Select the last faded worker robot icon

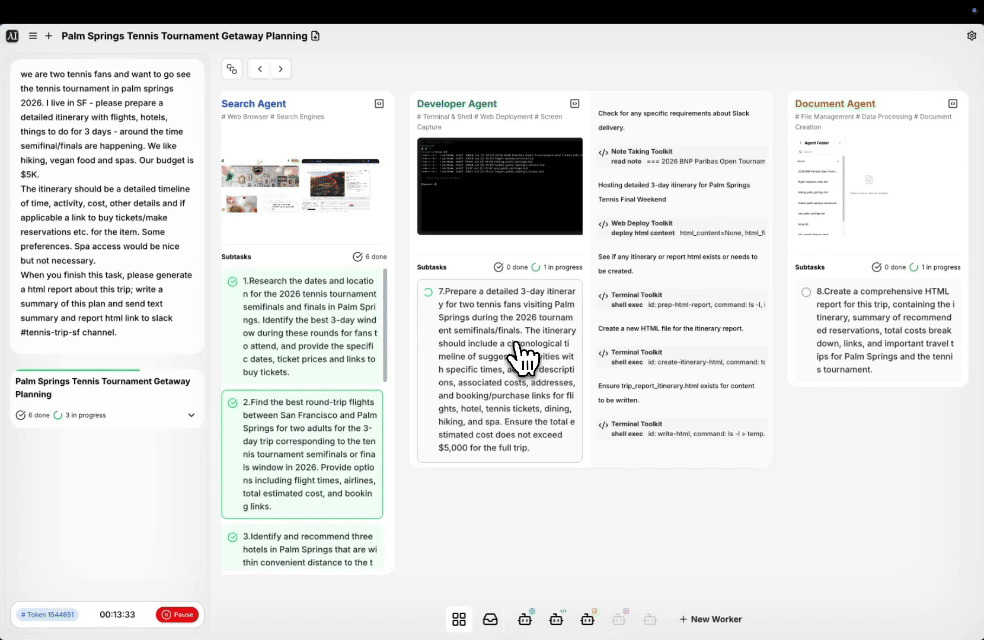[650, 619]
